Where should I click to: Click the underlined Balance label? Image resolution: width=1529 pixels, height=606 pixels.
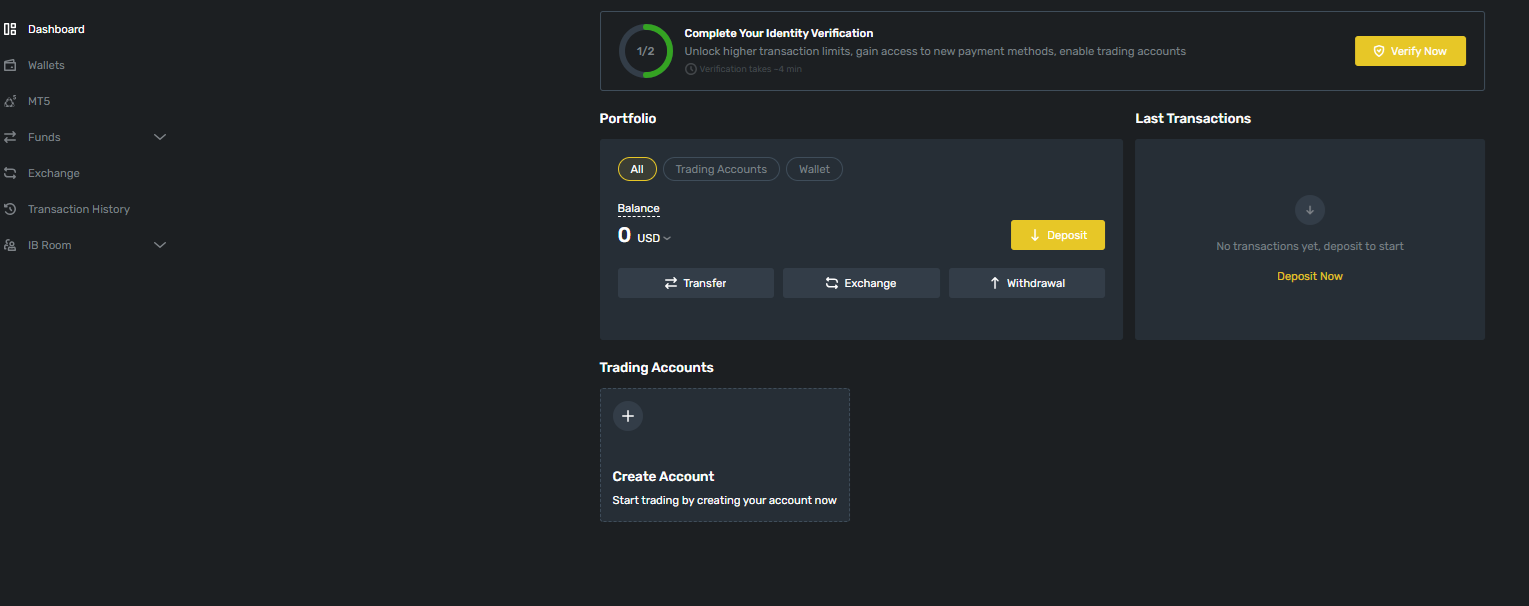[639, 208]
